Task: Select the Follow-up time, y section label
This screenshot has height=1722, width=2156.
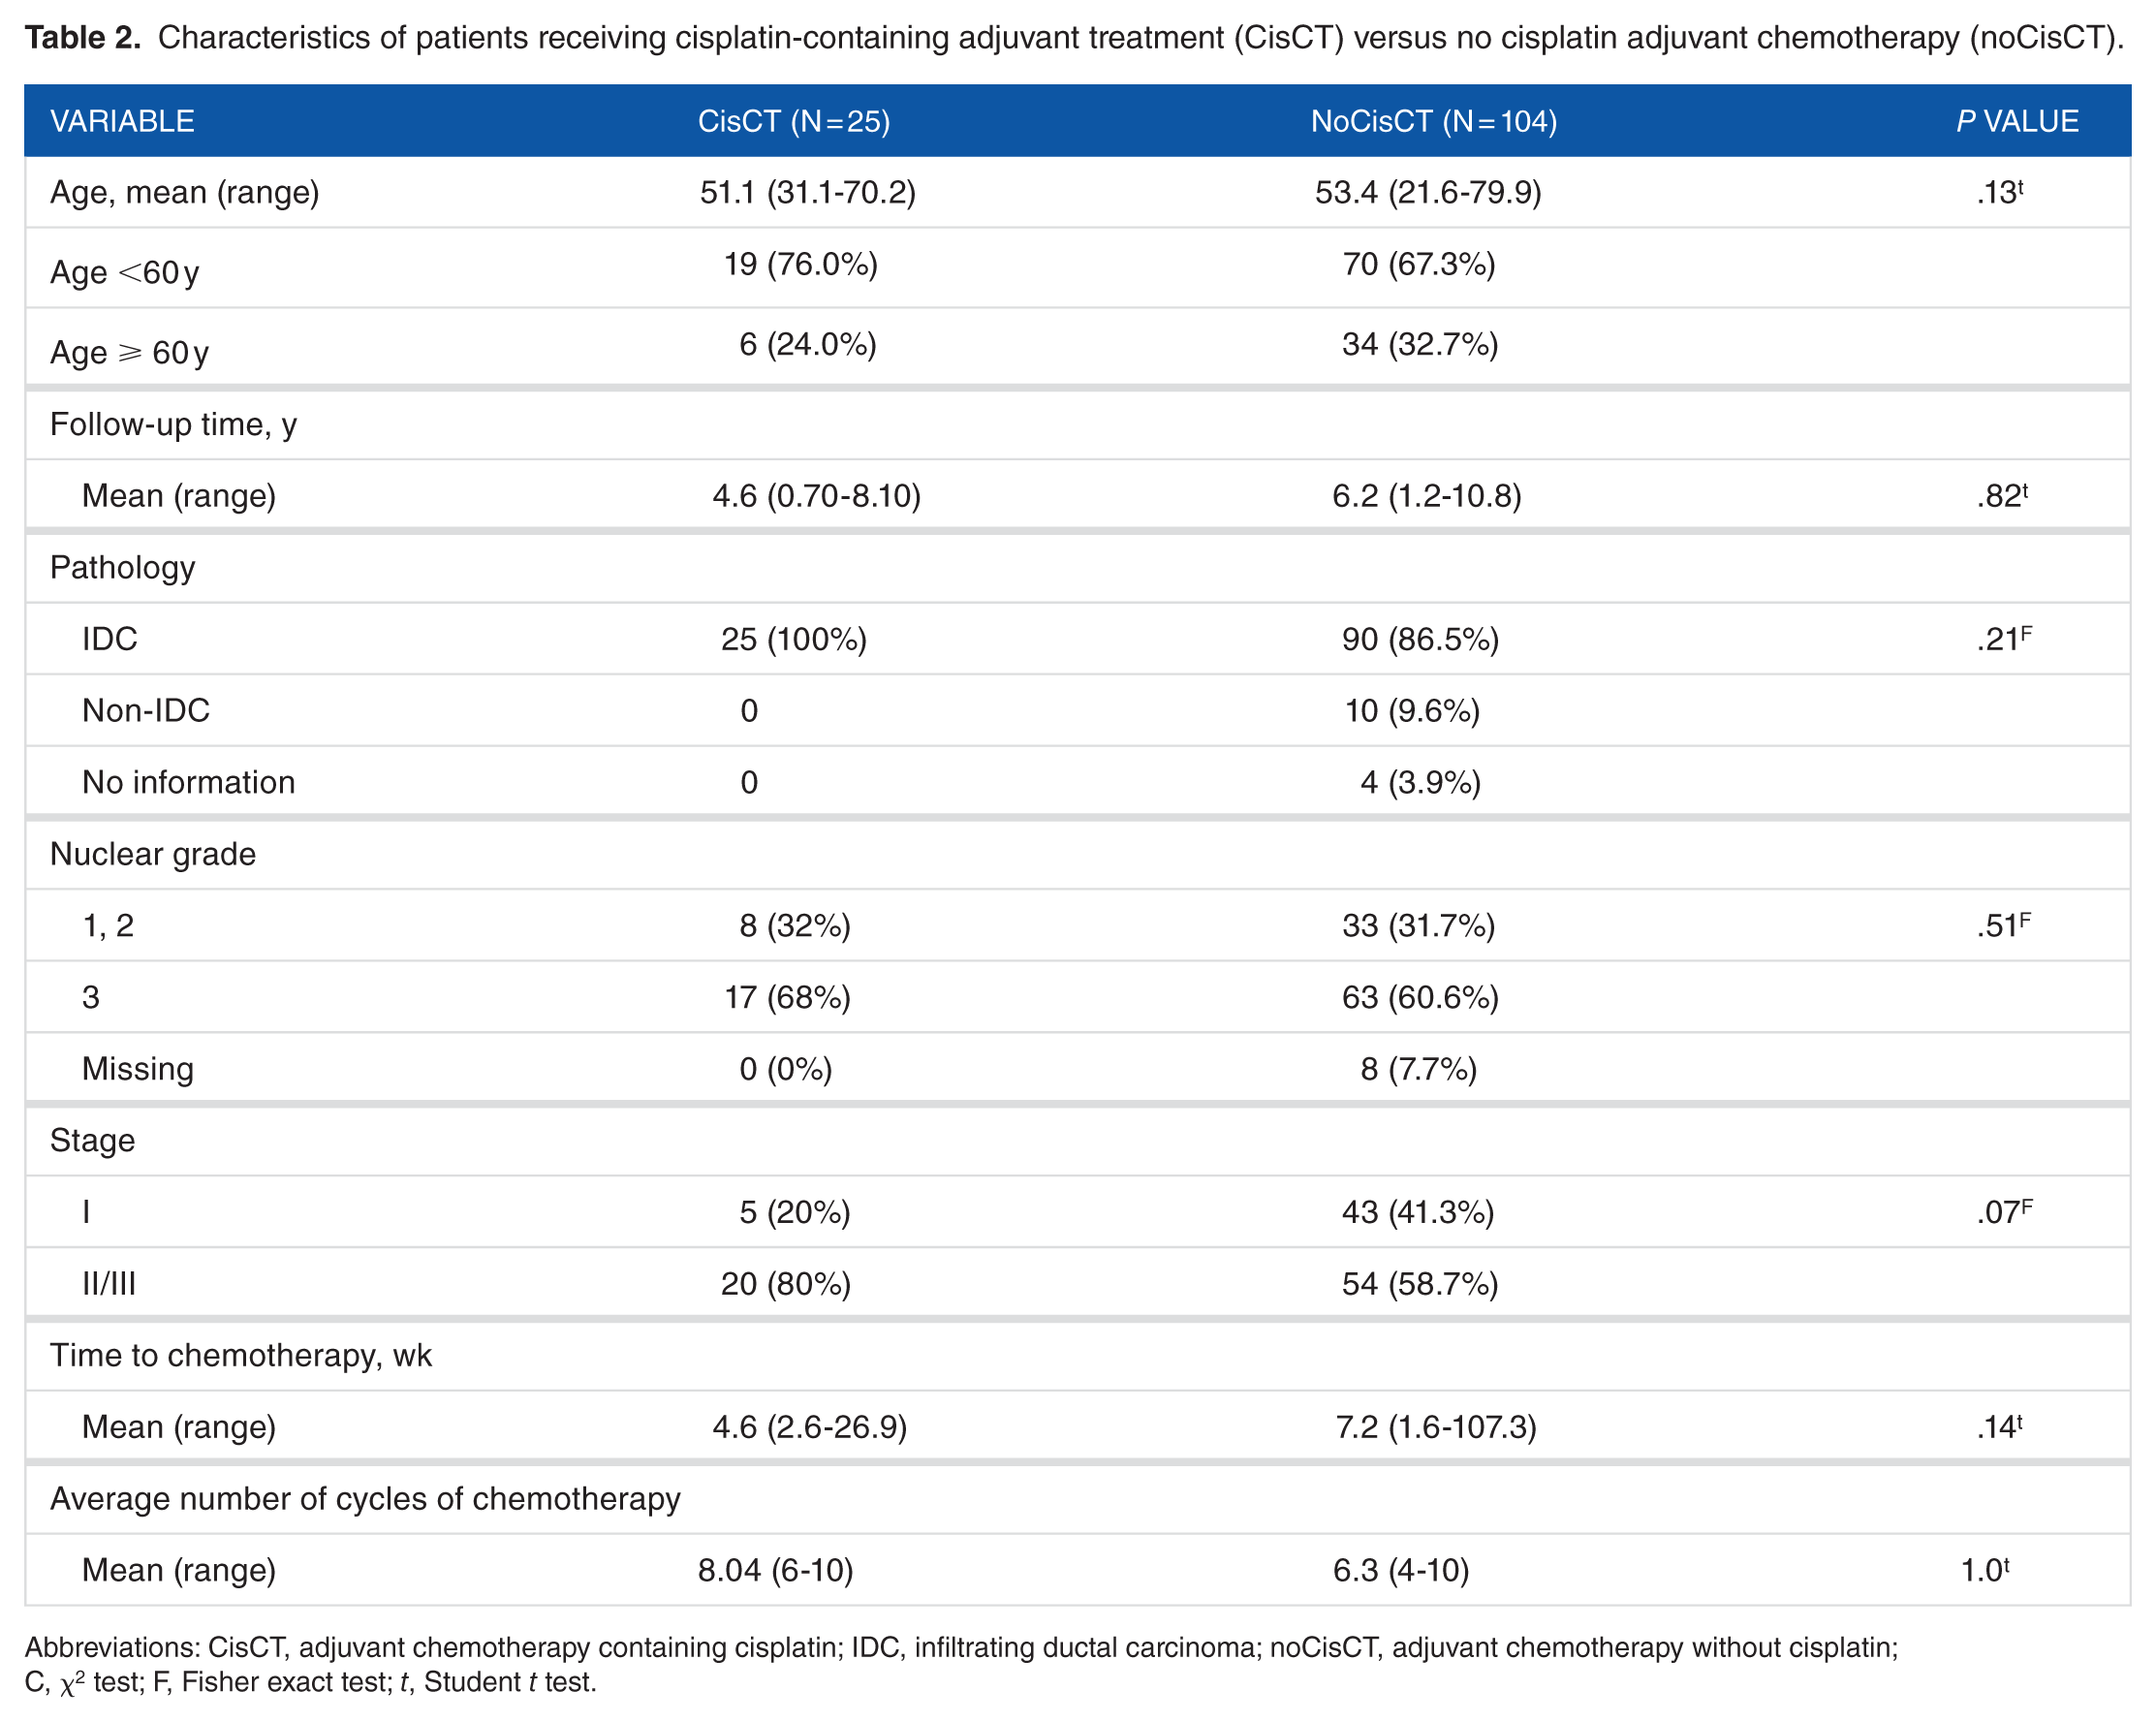Action: pyautogui.click(x=173, y=424)
